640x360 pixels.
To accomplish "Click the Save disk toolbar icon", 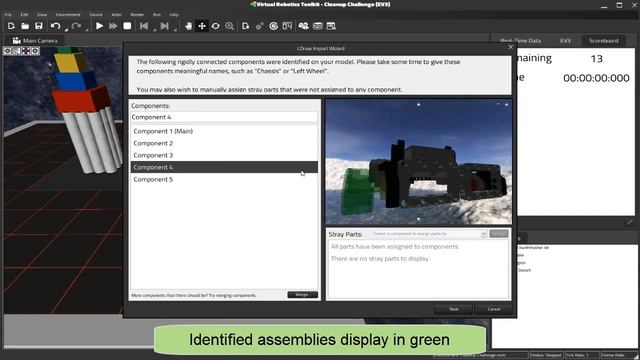I will tap(39, 26).
